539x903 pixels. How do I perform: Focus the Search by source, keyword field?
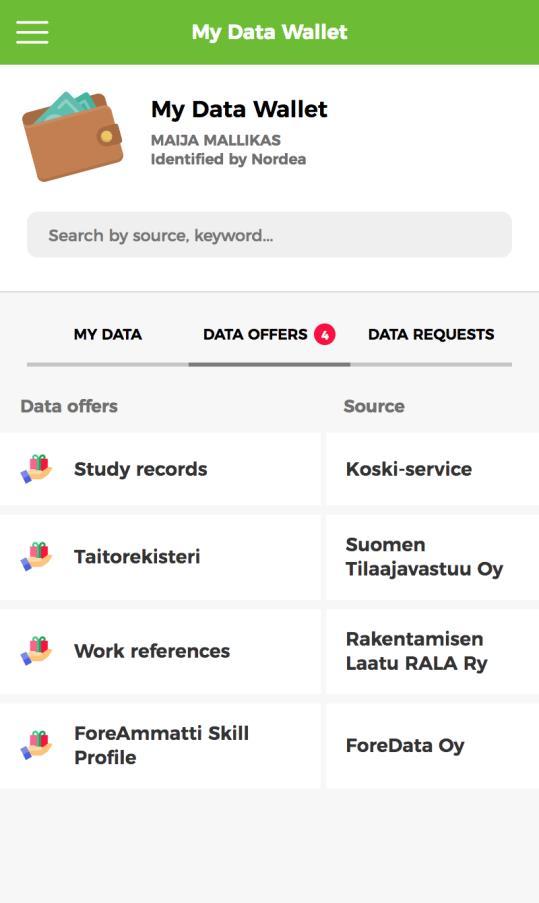[x=270, y=235]
